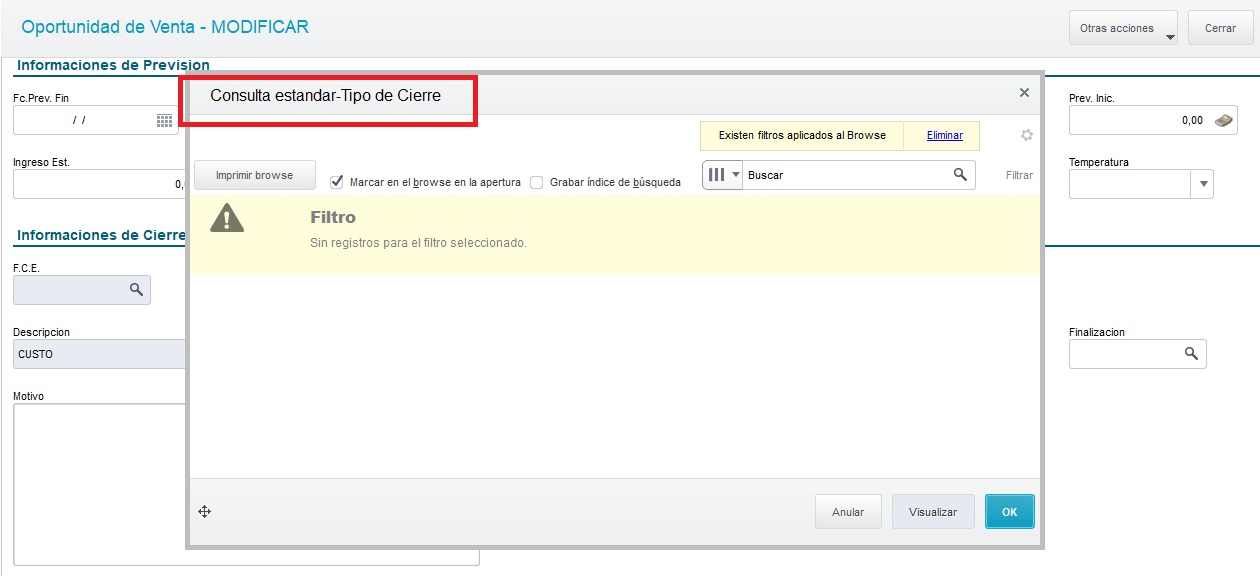The height and width of the screenshot is (576, 1260).
Task: Click the move dialog cross-arrows icon
Action: (x=204, y=512)
